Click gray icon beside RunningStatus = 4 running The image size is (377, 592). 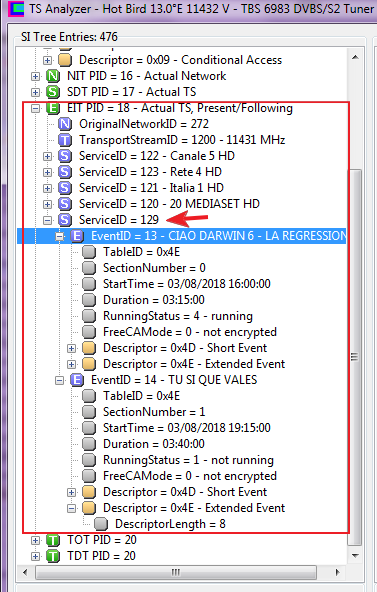coord(89,316)
